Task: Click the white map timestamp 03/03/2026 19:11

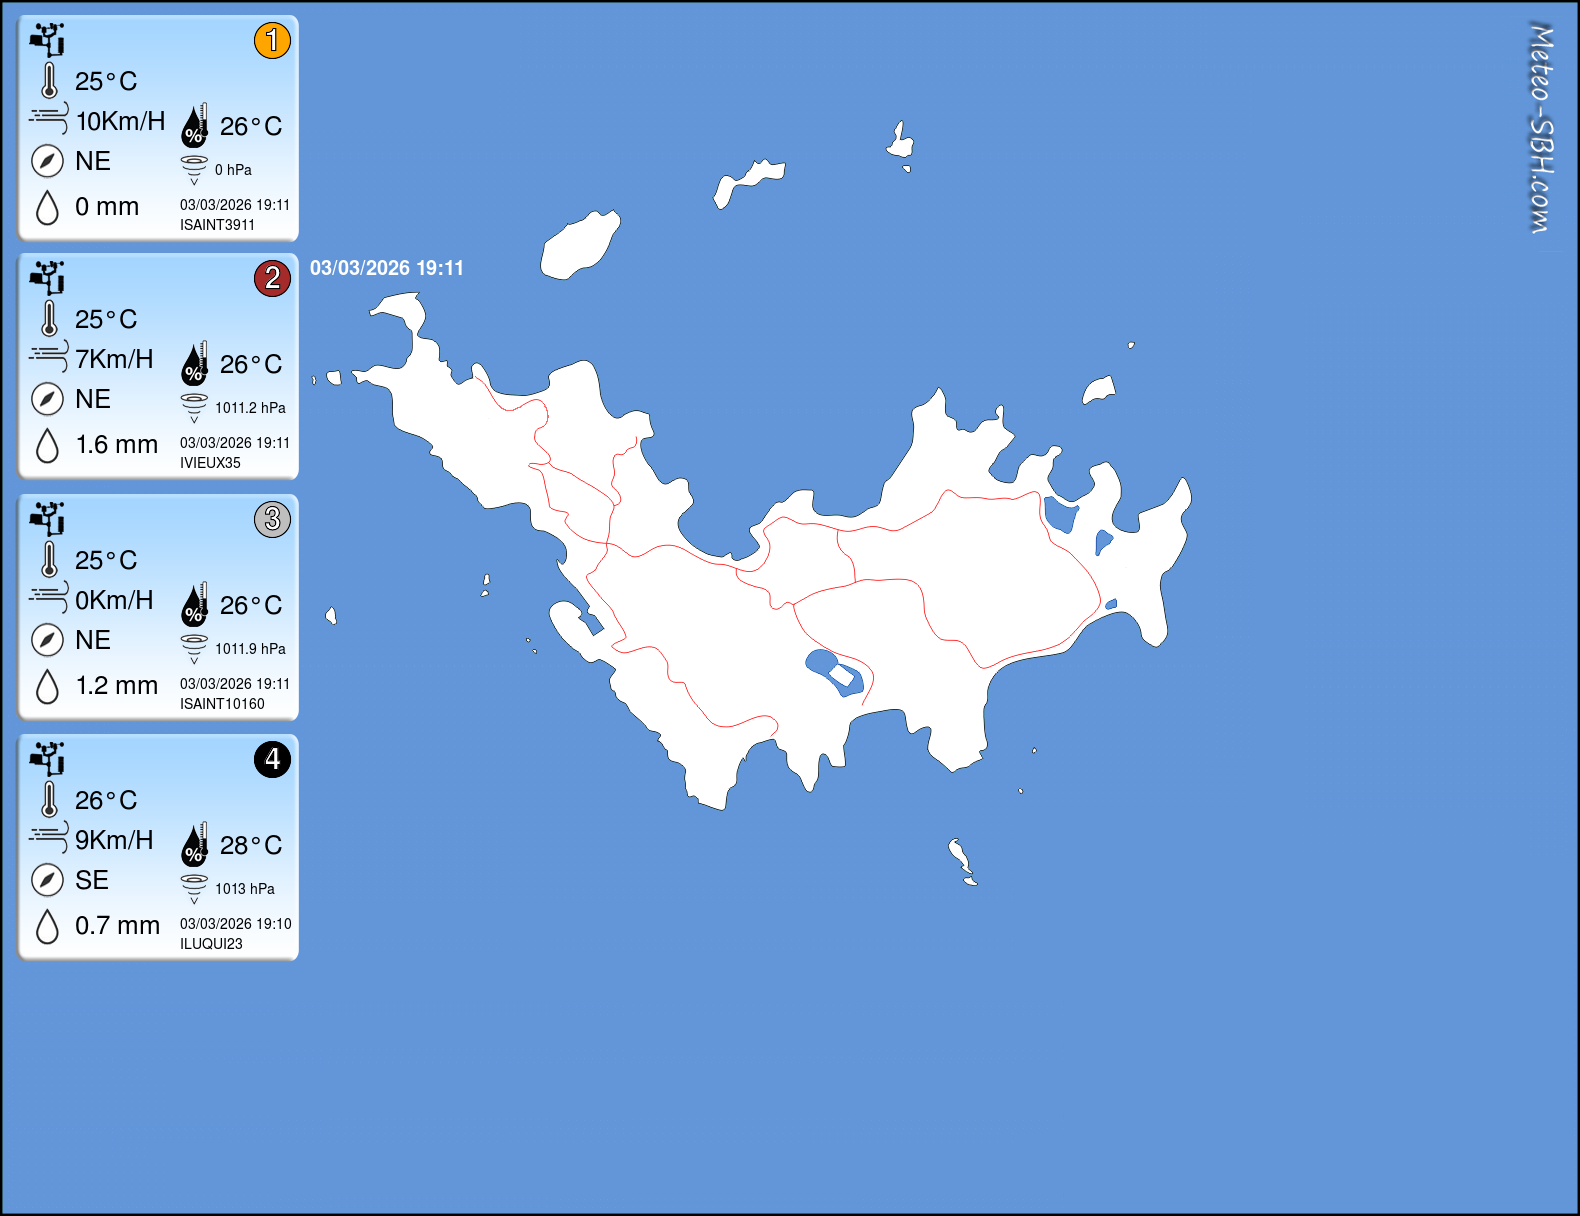Action: point(387,268)
